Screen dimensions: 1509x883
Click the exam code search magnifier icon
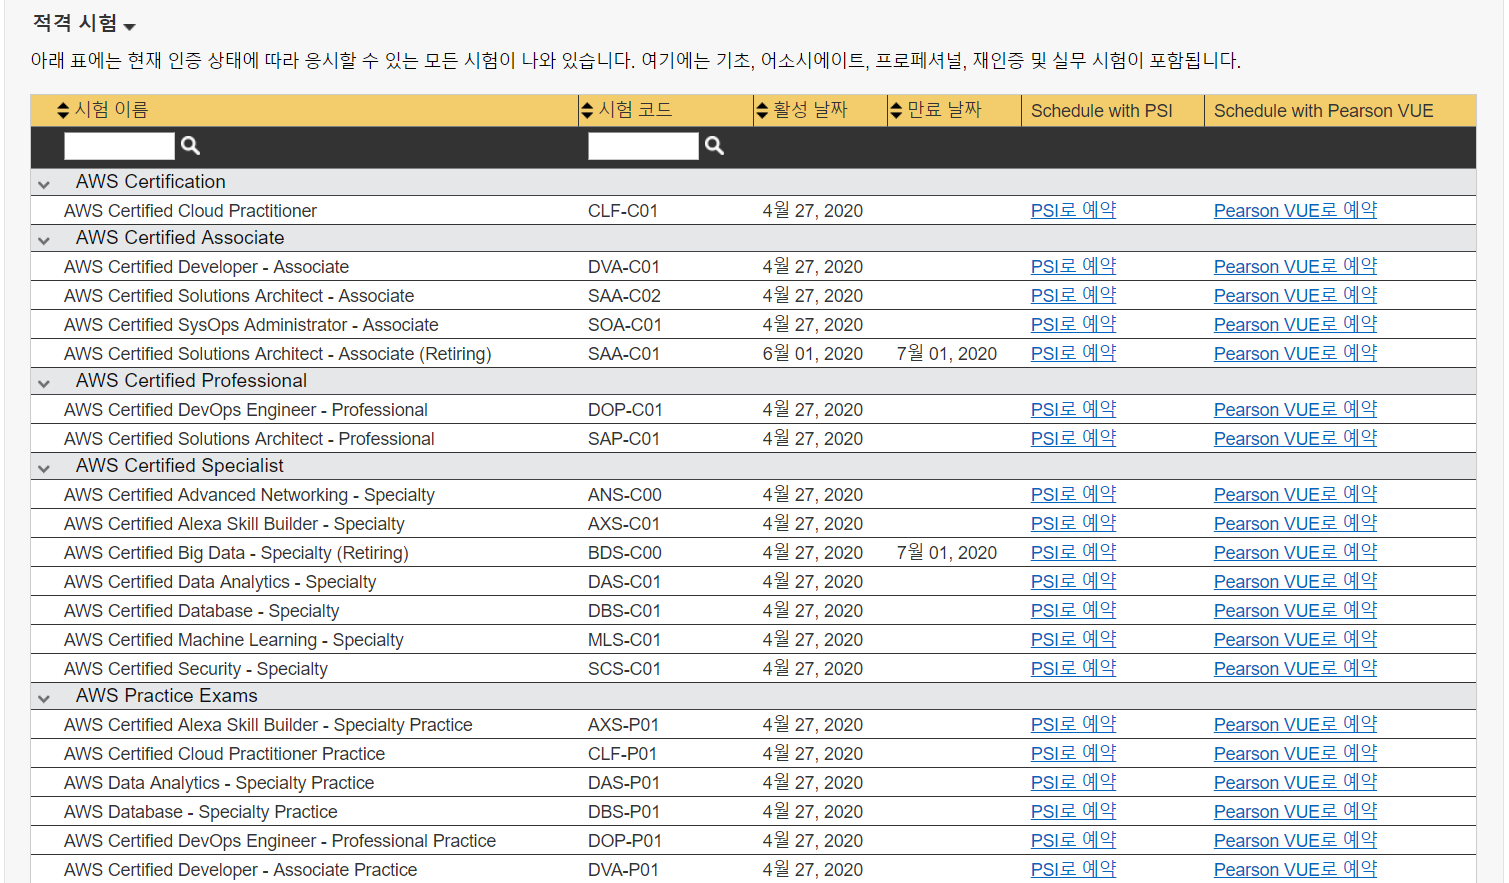[714, 146]
